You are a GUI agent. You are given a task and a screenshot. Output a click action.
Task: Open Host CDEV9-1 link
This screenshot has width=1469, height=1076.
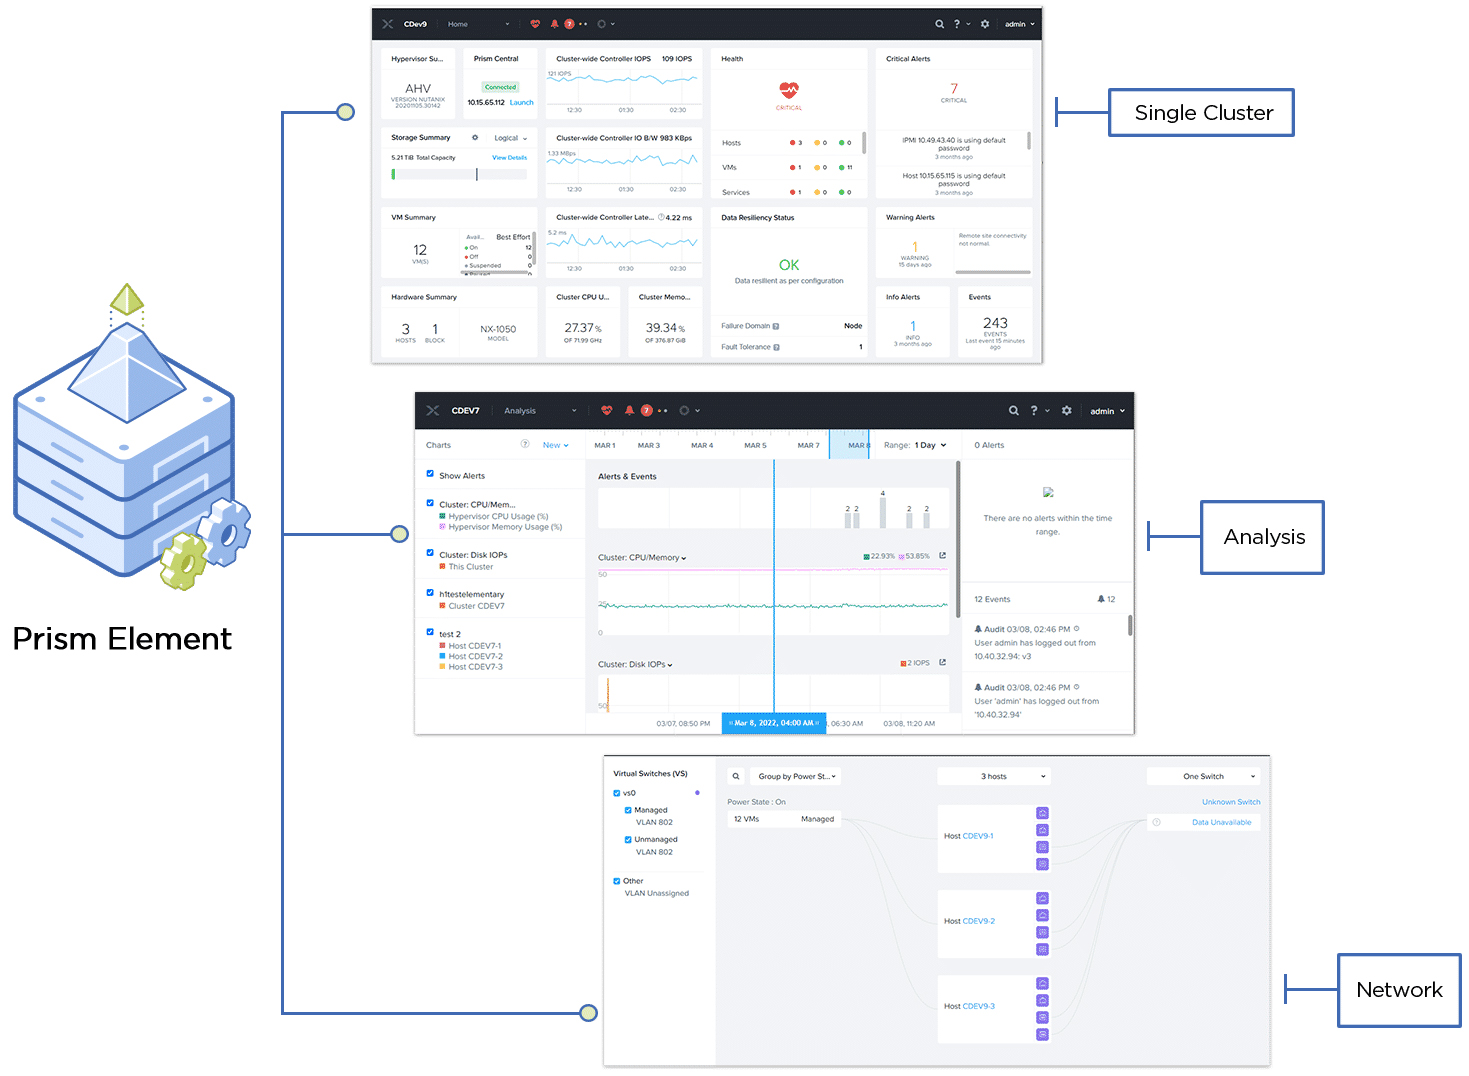click(x=978, y=836)
